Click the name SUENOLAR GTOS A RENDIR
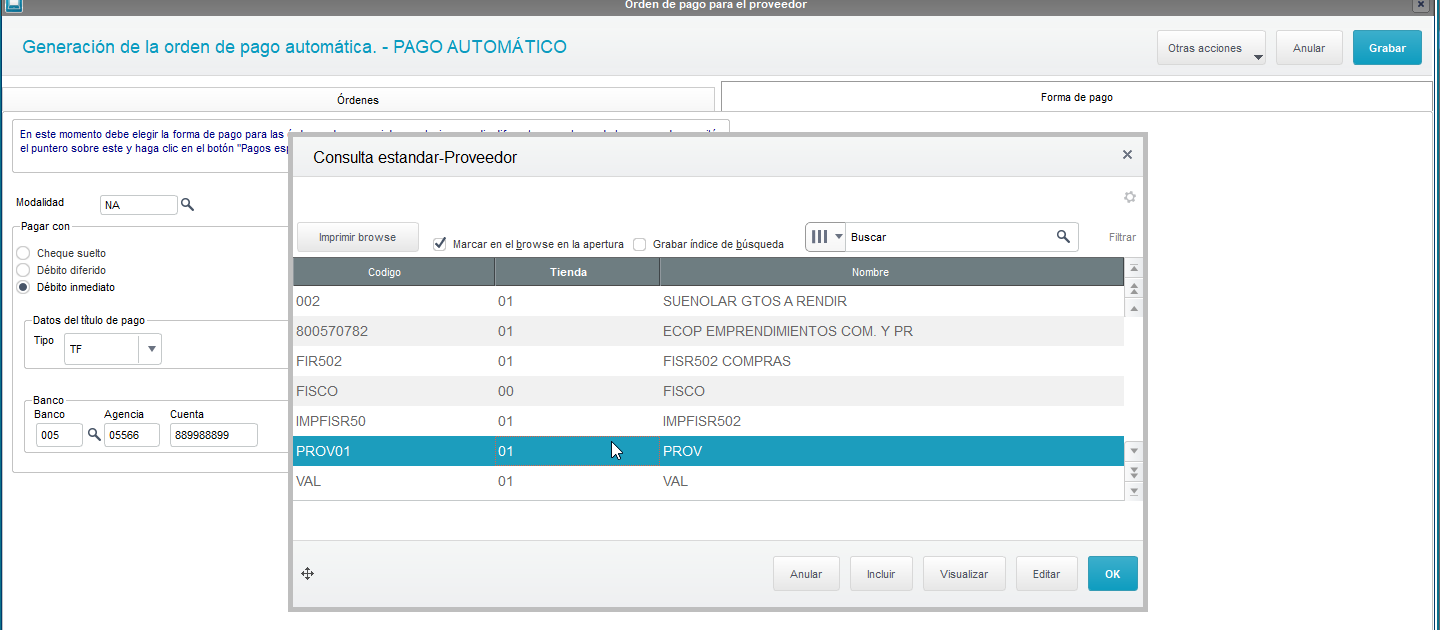The height and width of the screenshot is (630, 1440). pyautogui.click(x=755, y=301)
